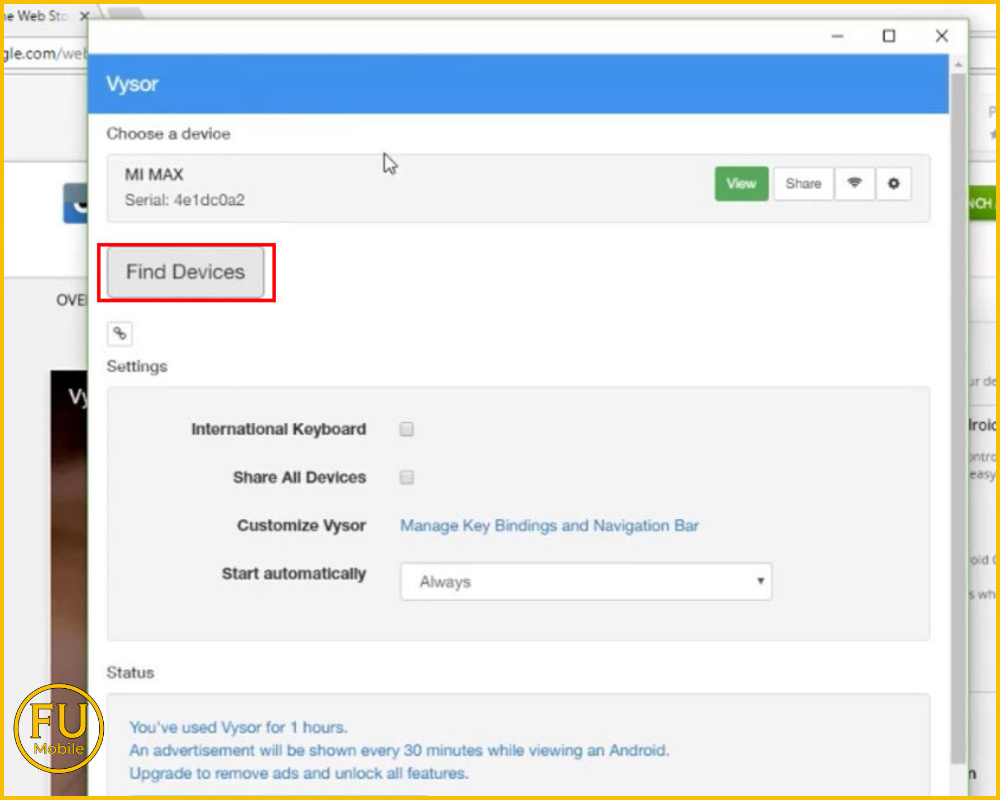Click the wireless connection icon for MI MAX

(x=854, y=184)
